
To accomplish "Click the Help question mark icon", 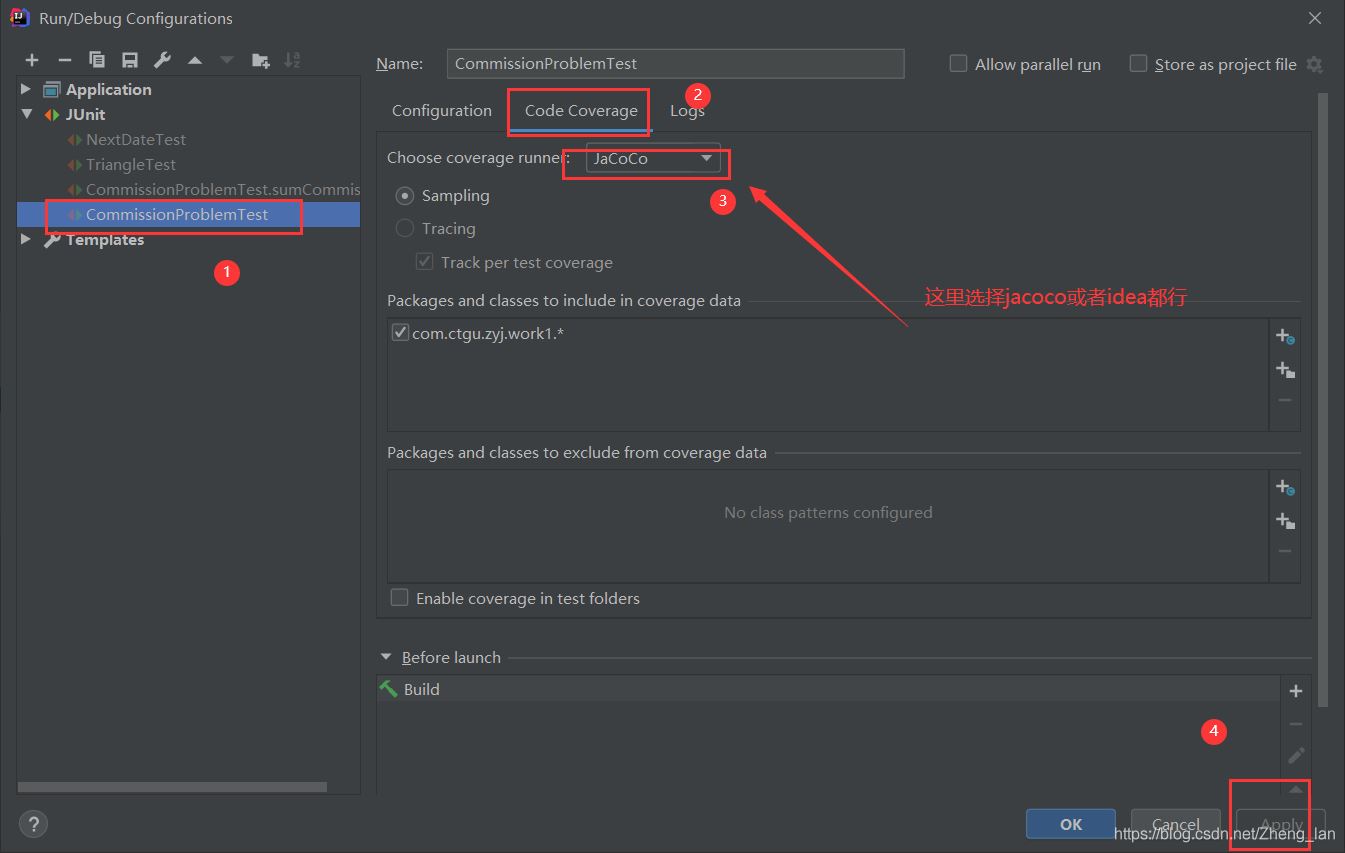I will [33, 824].
